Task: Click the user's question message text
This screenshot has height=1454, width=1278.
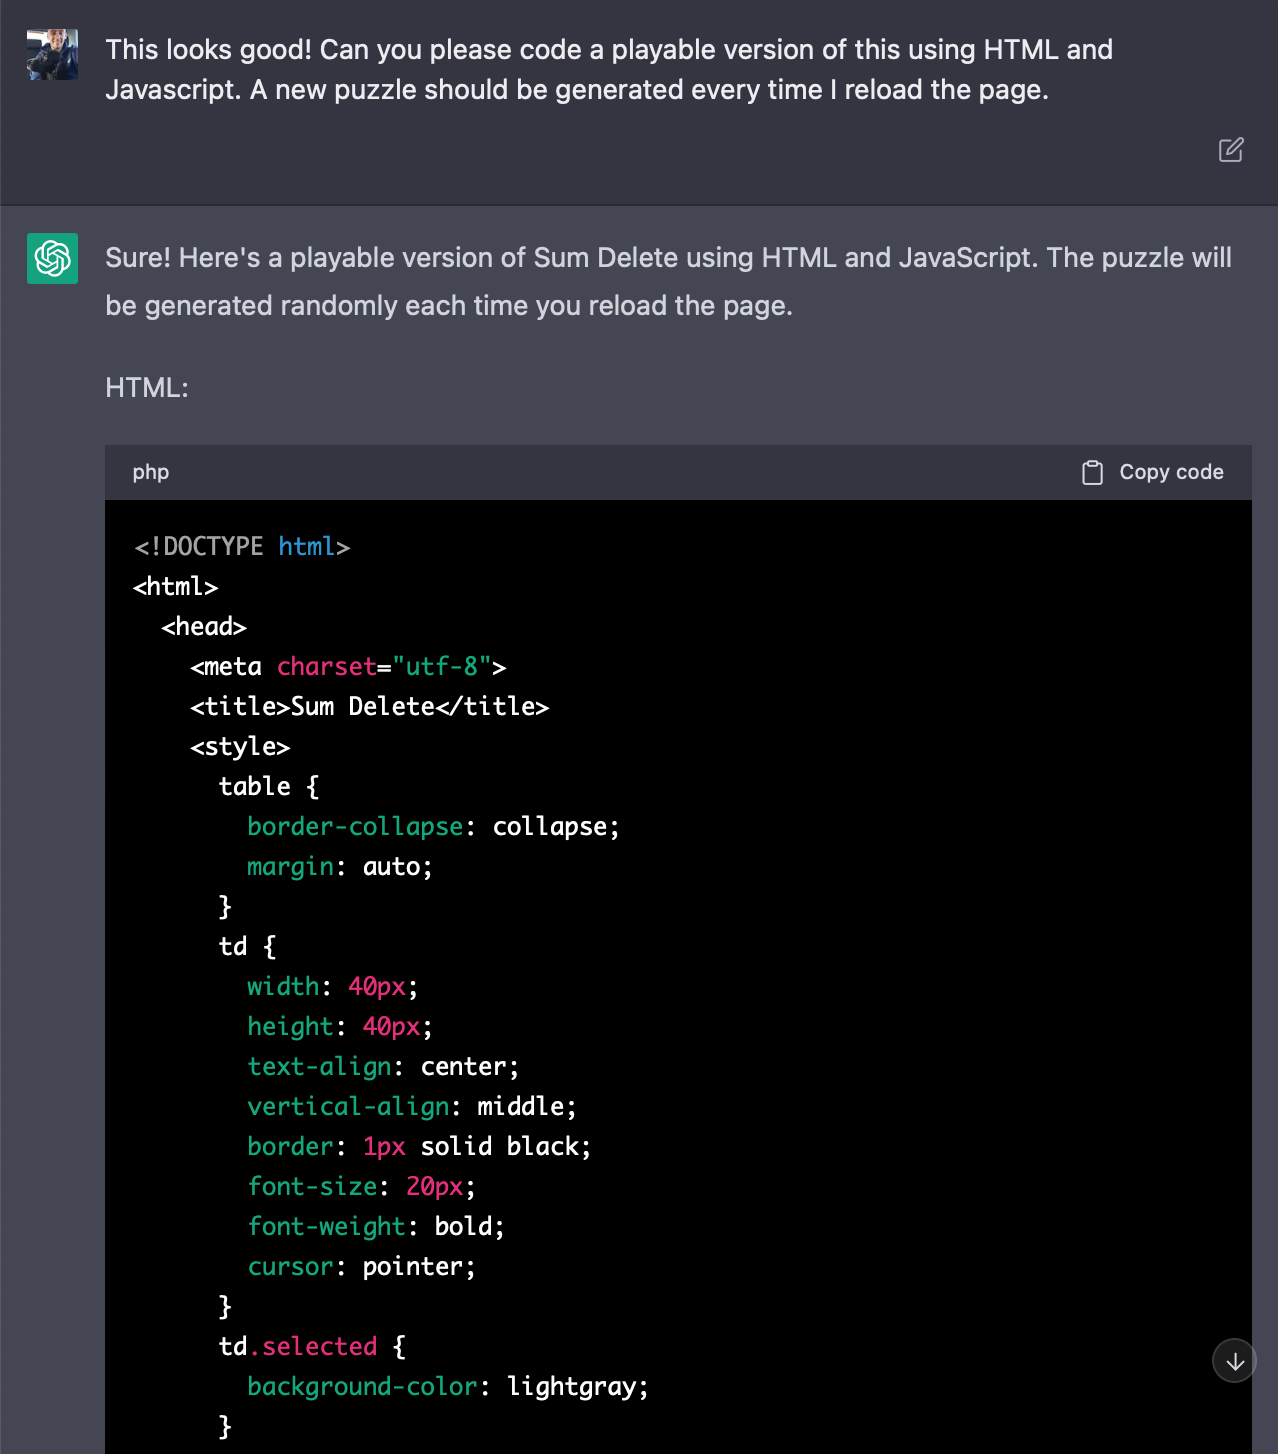Action: tap(608, 69)
